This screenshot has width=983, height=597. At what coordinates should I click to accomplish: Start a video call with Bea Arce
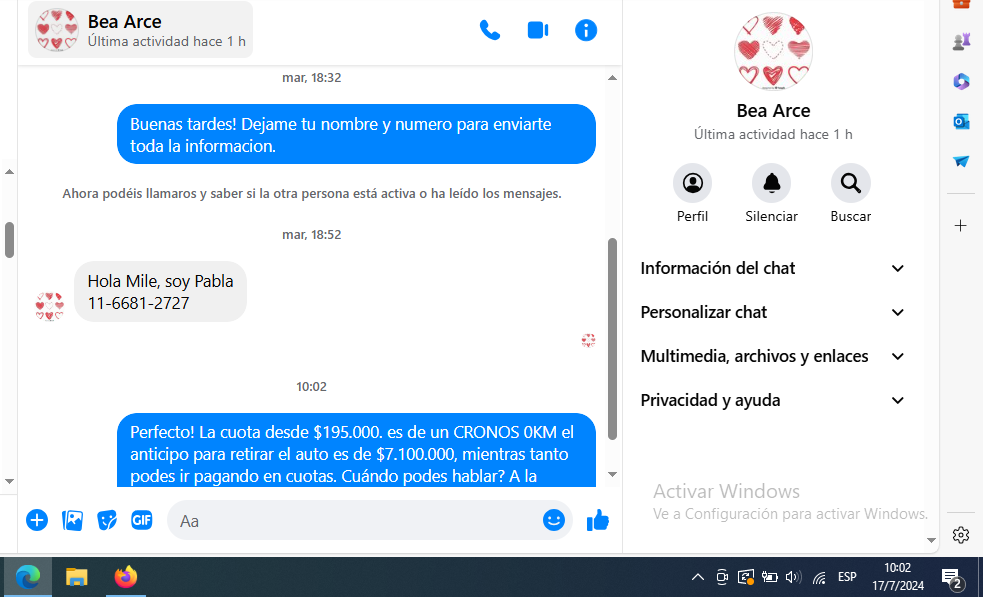click(538, 30)
